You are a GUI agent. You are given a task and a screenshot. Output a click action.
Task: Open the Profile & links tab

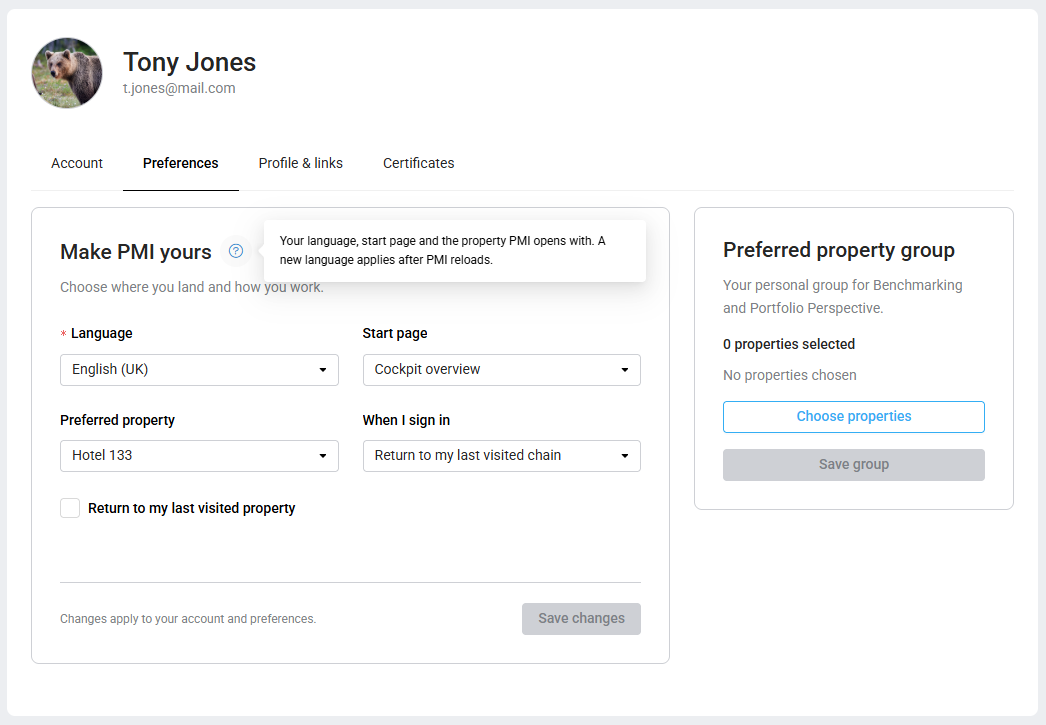301,163
